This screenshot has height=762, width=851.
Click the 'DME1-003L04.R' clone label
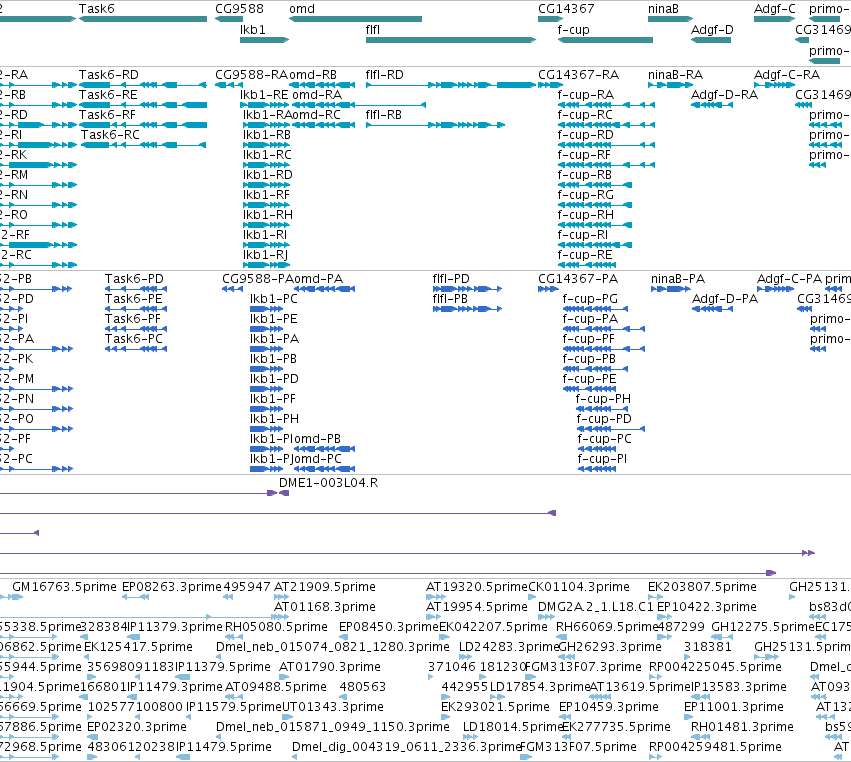click(328, 482)
